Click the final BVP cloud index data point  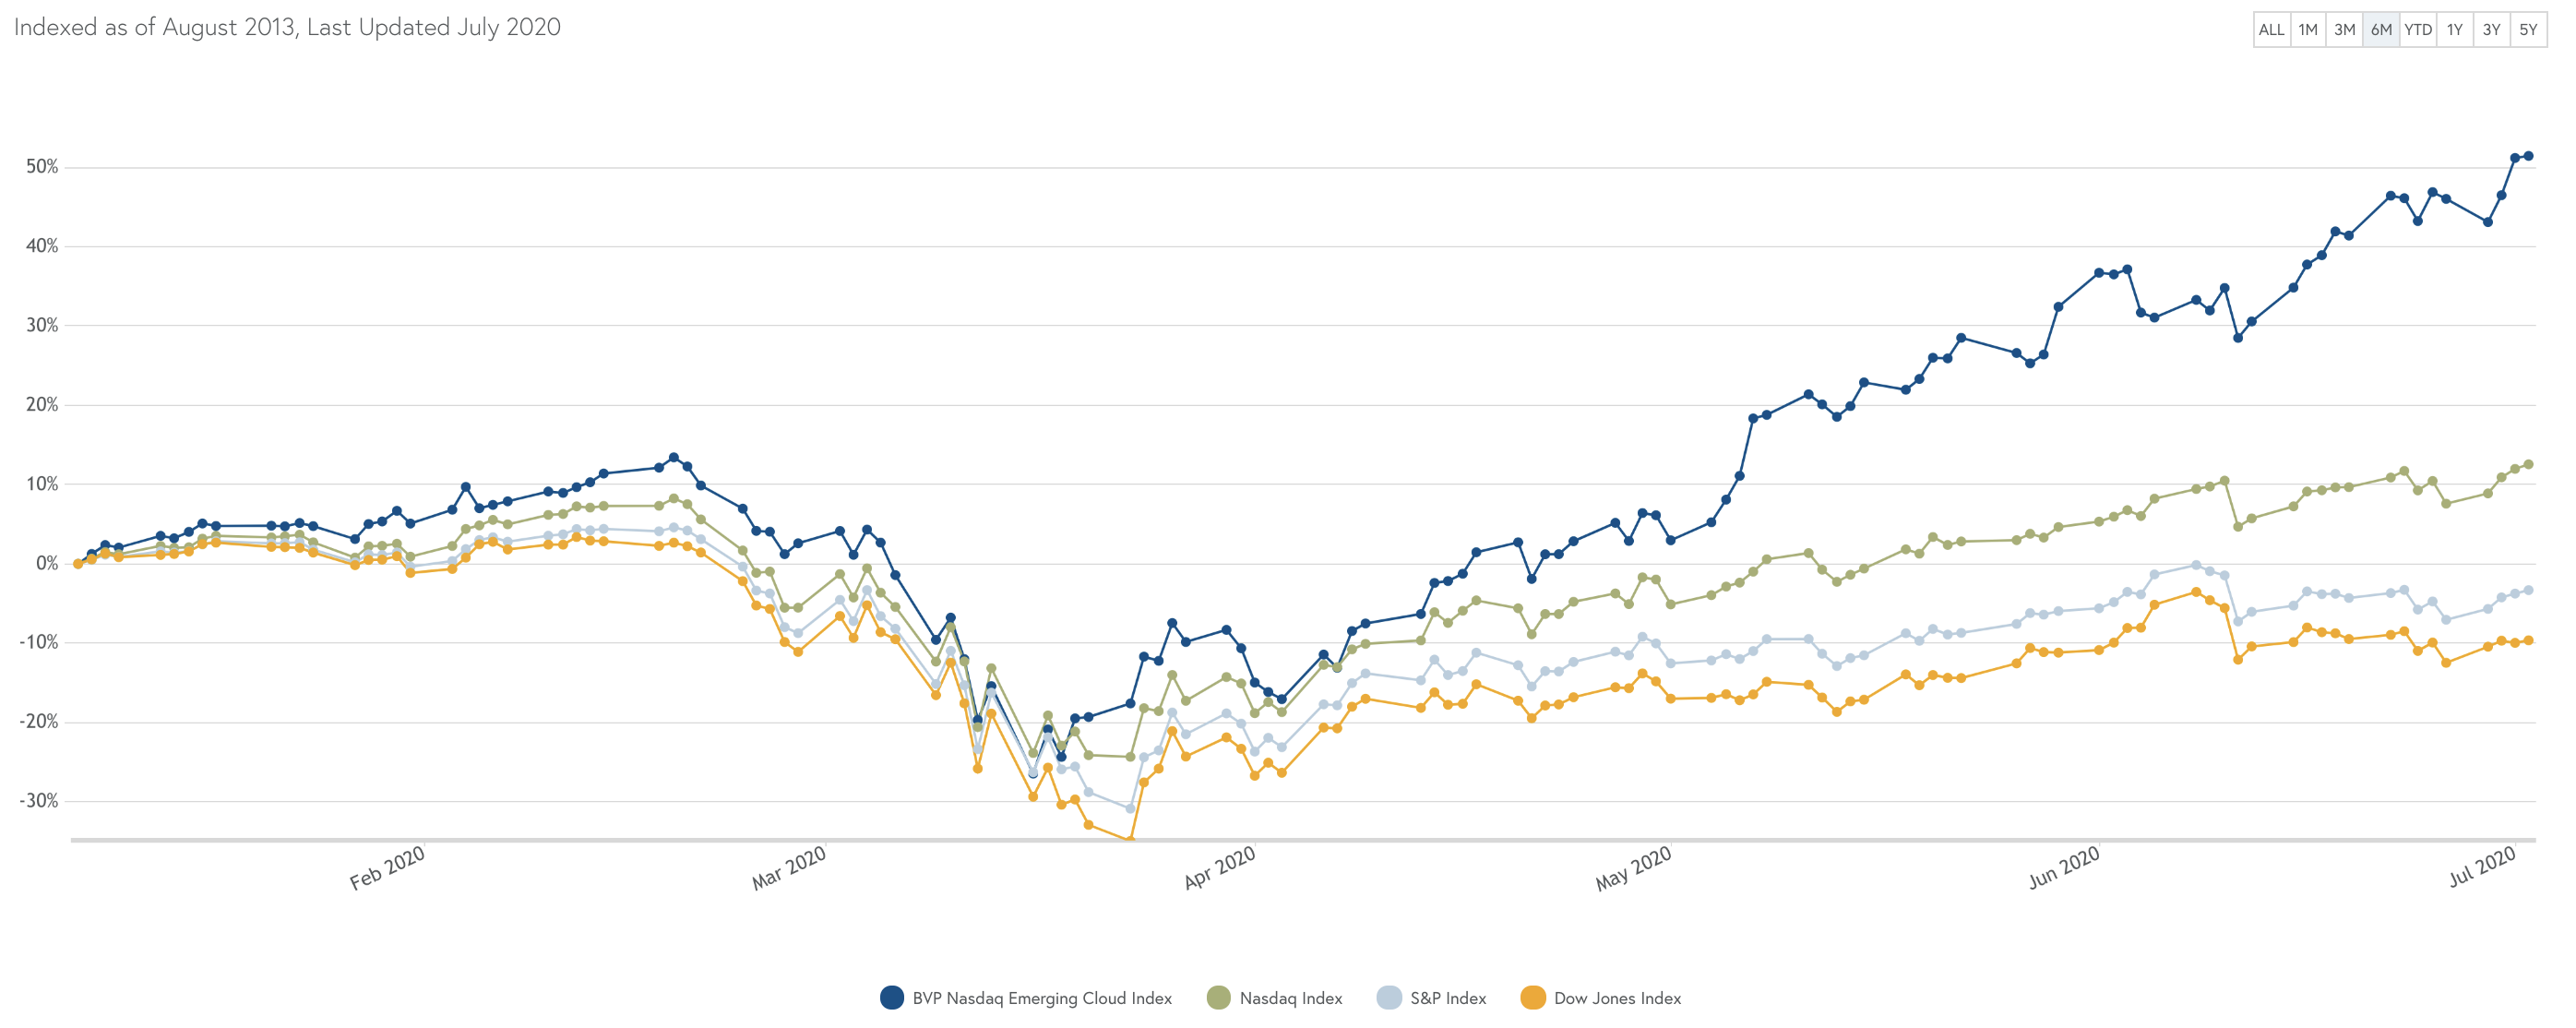click(2529, 156)
